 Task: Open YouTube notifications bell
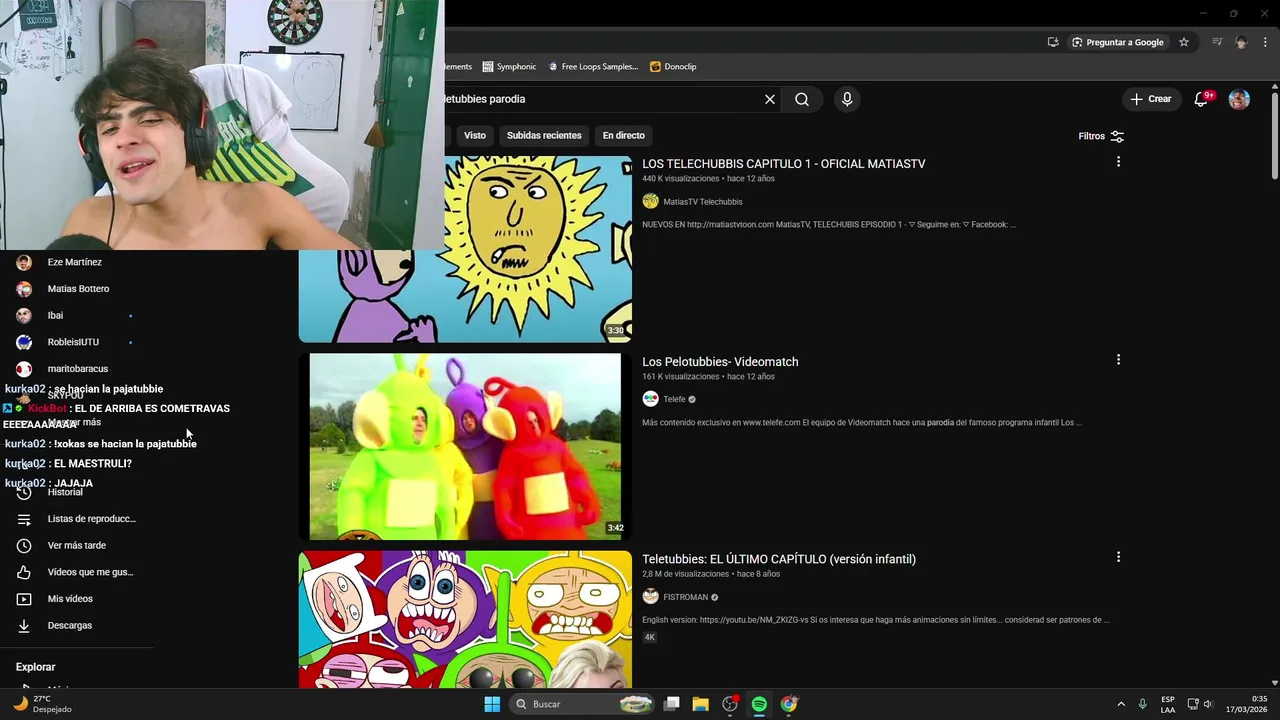point(1202,99)
